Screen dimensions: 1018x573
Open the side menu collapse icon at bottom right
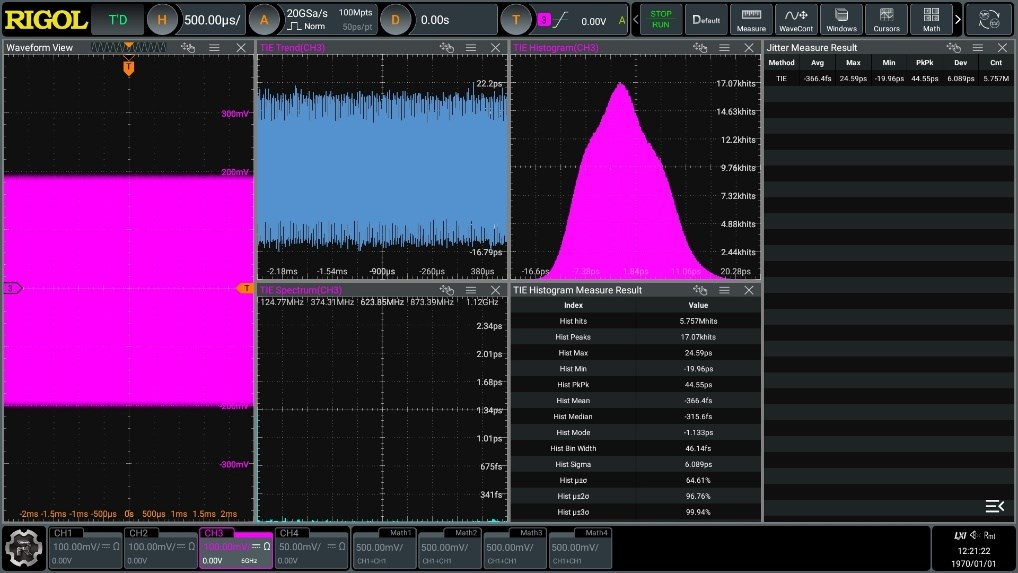[x=995, y=506]
